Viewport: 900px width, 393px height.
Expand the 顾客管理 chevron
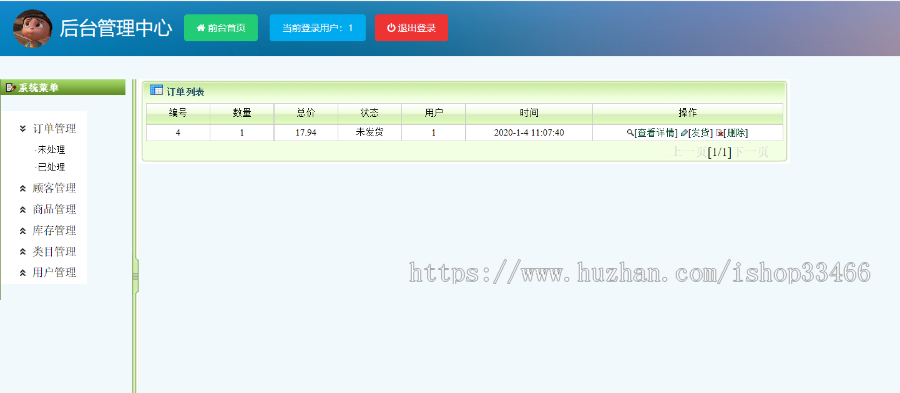tap(23, 188)
